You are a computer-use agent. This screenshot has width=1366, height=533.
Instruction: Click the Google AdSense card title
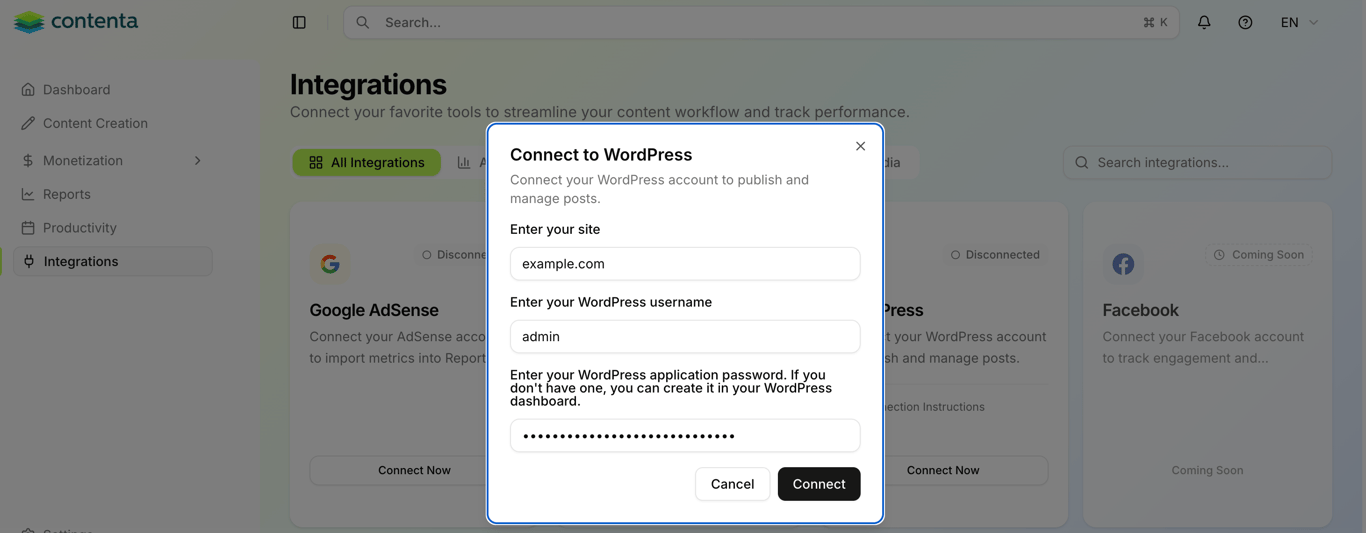click(374, 311)
